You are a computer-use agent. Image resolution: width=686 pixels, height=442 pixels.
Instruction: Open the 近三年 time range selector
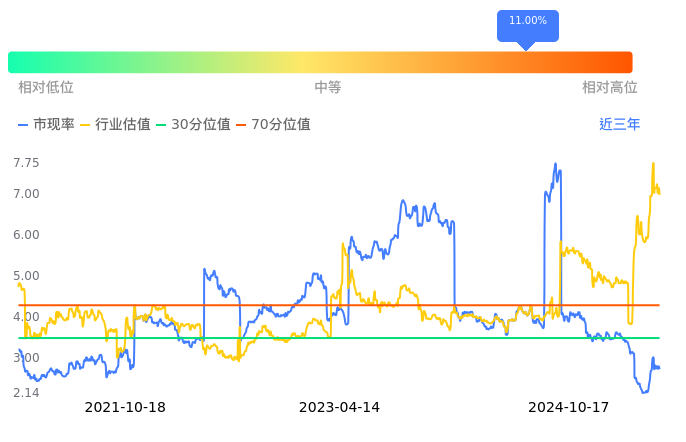click(x=619, y=125)
